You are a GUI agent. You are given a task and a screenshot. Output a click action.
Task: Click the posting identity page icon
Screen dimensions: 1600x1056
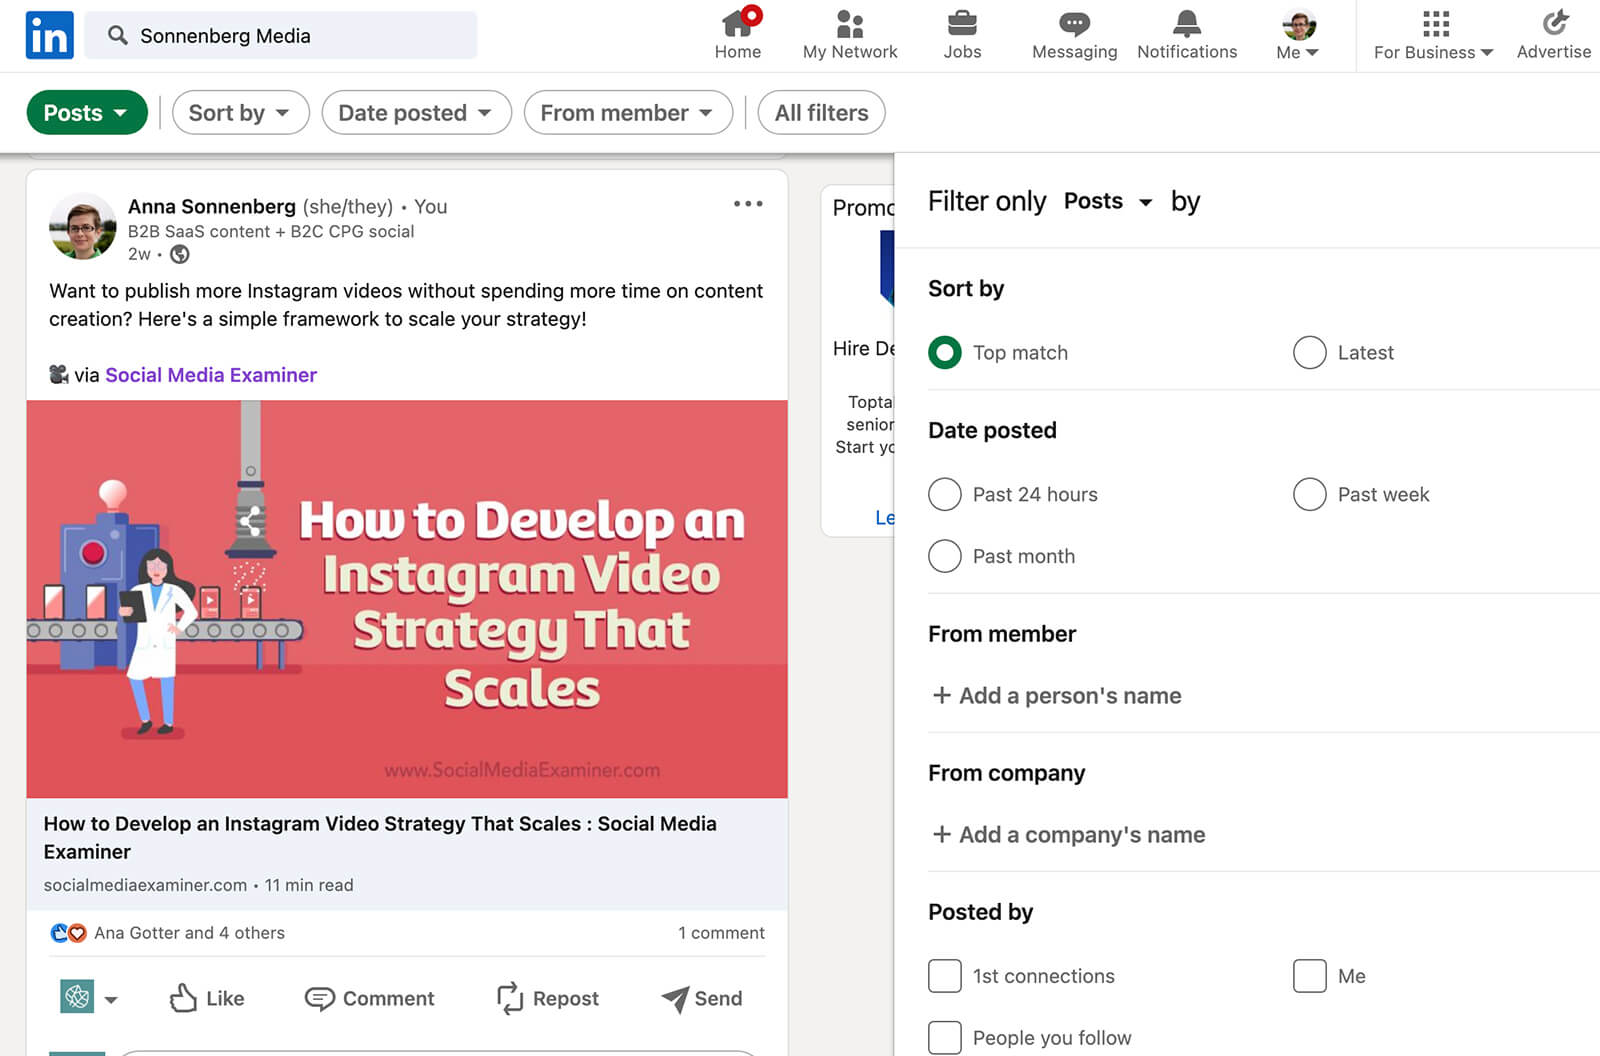77,996
